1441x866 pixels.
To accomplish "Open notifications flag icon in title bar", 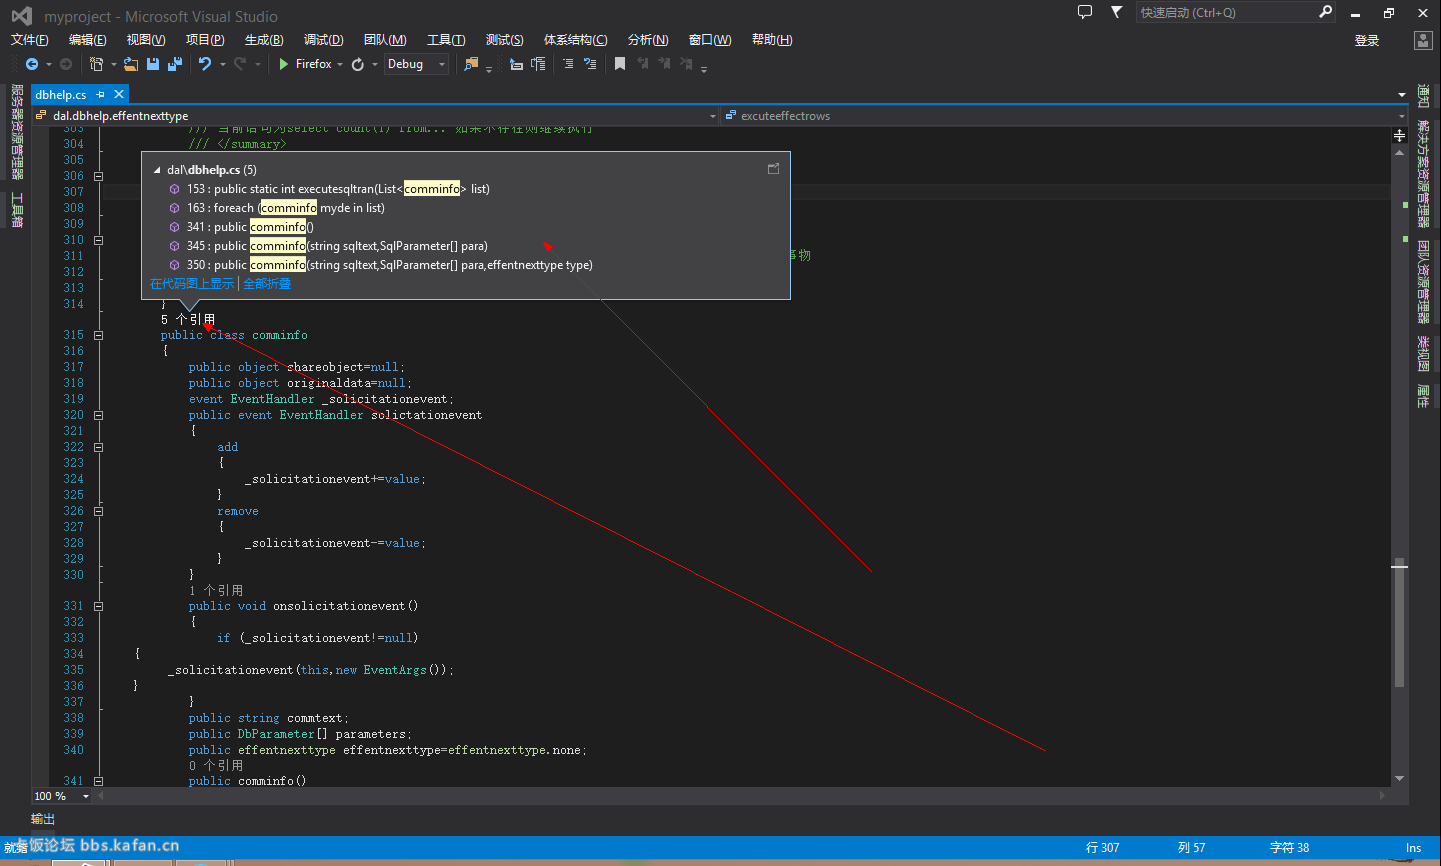I will tap(1116, 12).
